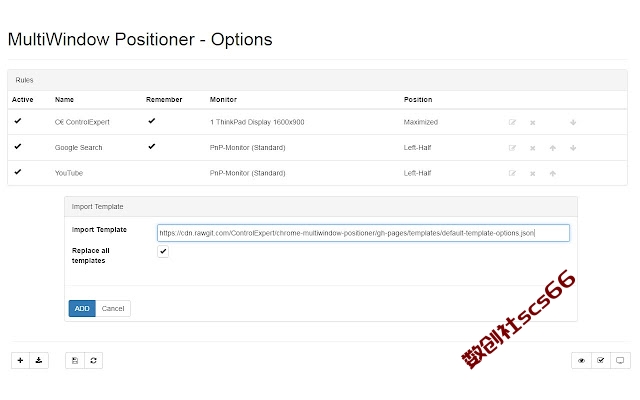640x400 pixels.
Task: Click the add rule plus icon
Action: click(20, 360)
